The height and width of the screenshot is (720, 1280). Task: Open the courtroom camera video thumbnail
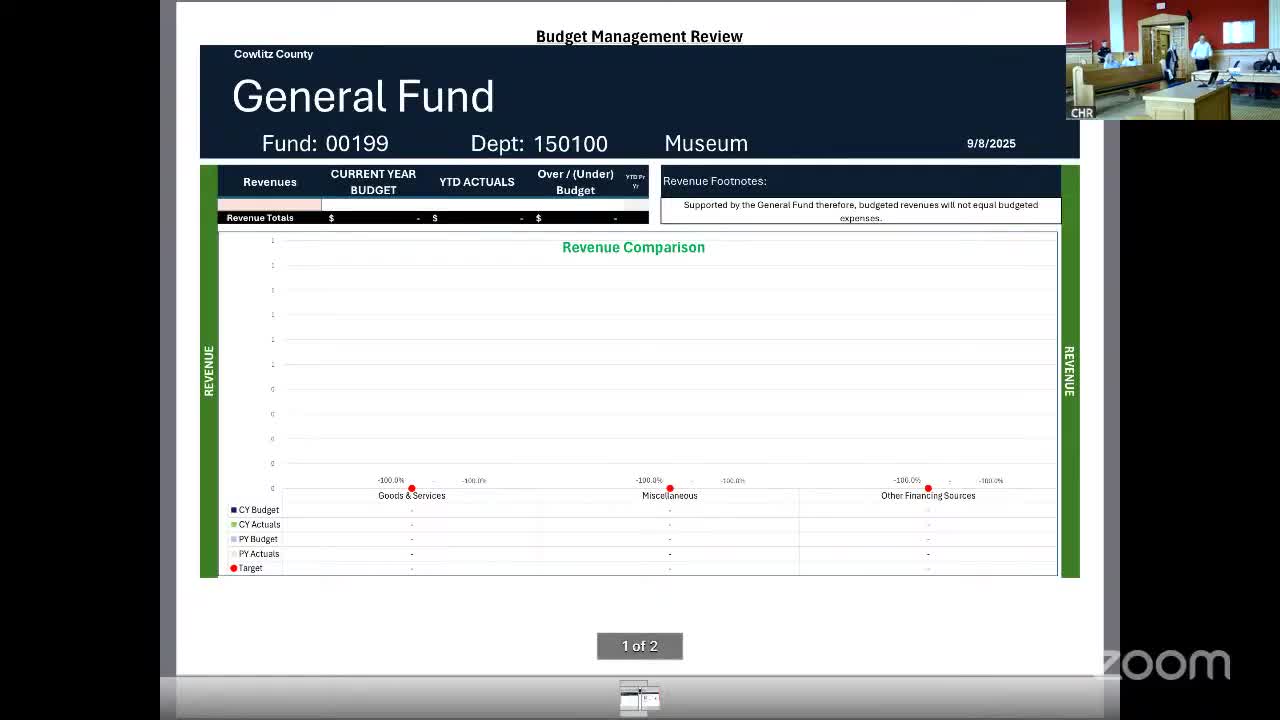1173,60
